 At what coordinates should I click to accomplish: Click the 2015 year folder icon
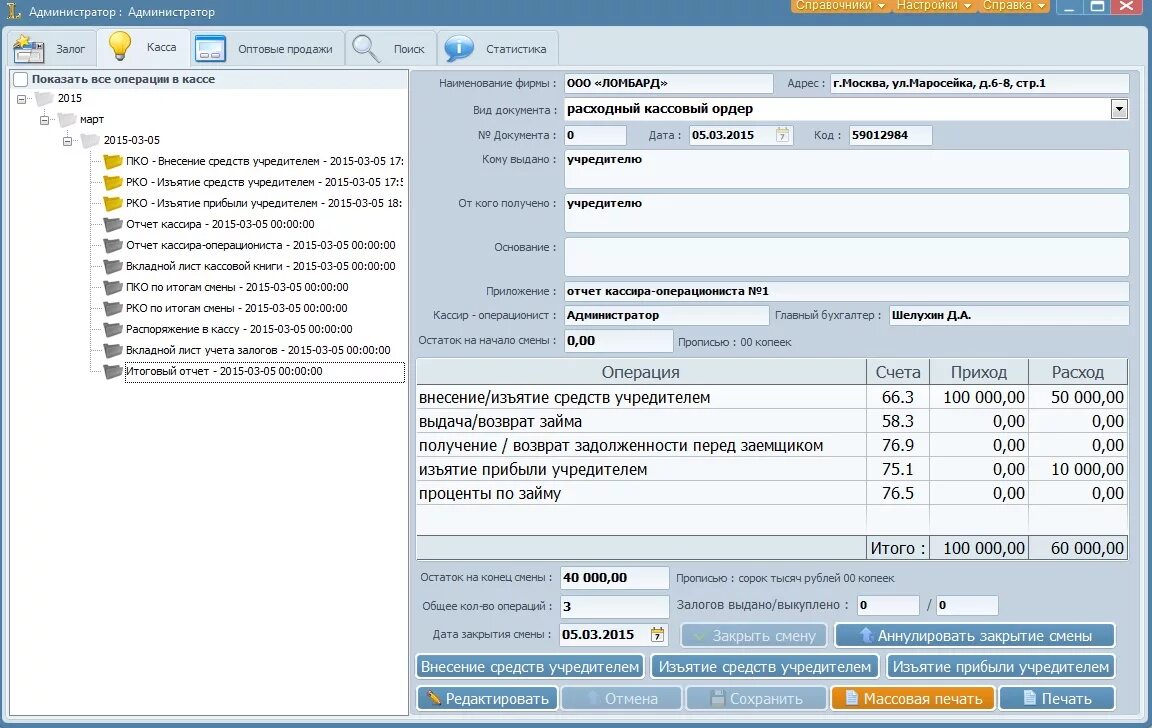tap(45, 98)
